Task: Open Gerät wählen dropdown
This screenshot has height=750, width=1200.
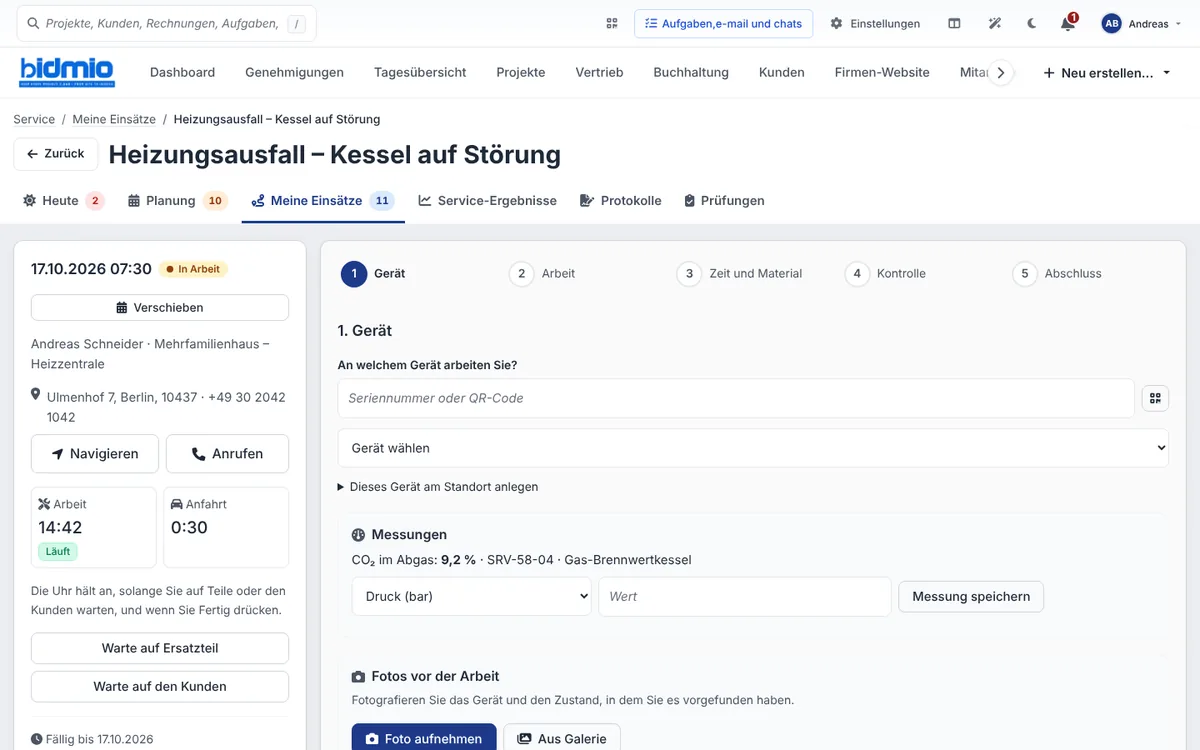Action: [753, 448]
